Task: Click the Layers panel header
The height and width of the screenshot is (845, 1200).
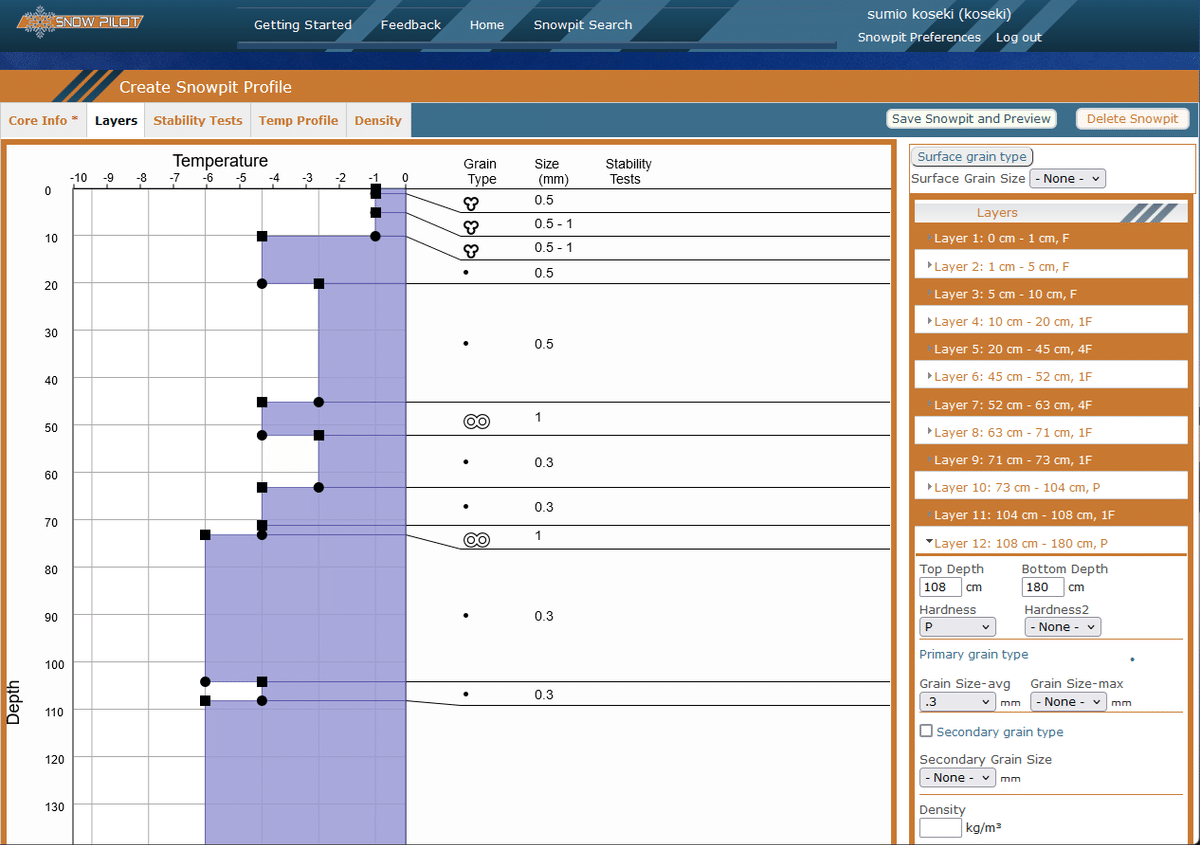Action: (1050, 212)
